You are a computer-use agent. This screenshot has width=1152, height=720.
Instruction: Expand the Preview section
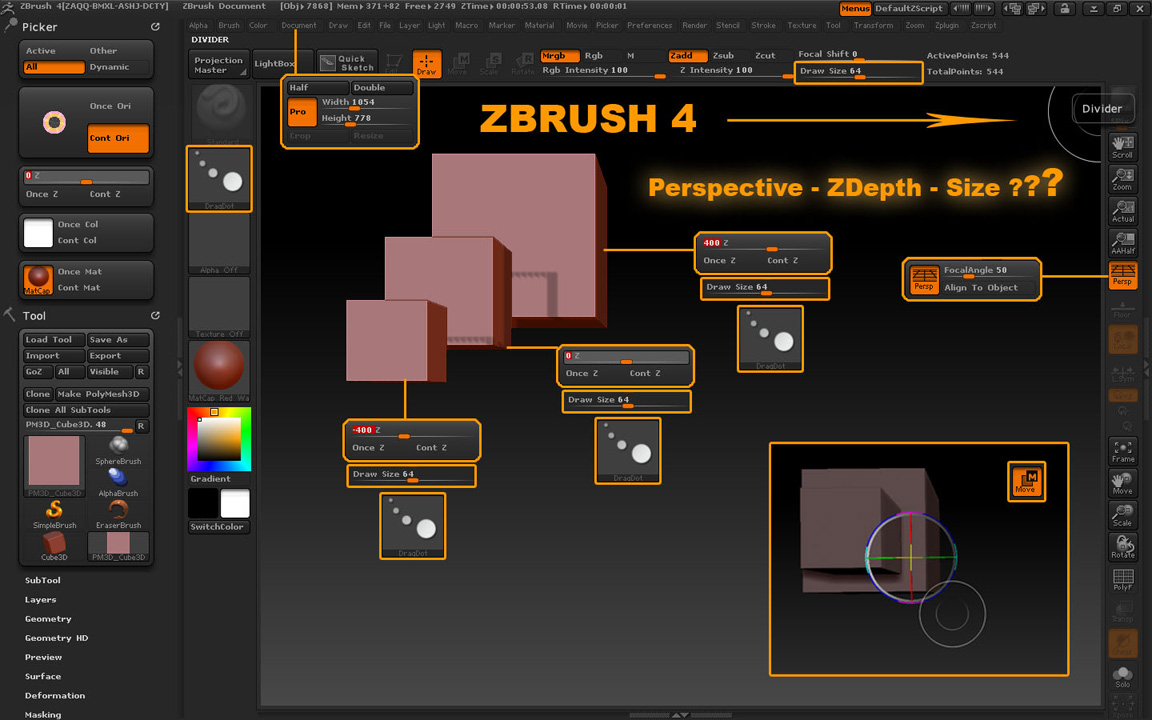(x=43, y=657)
